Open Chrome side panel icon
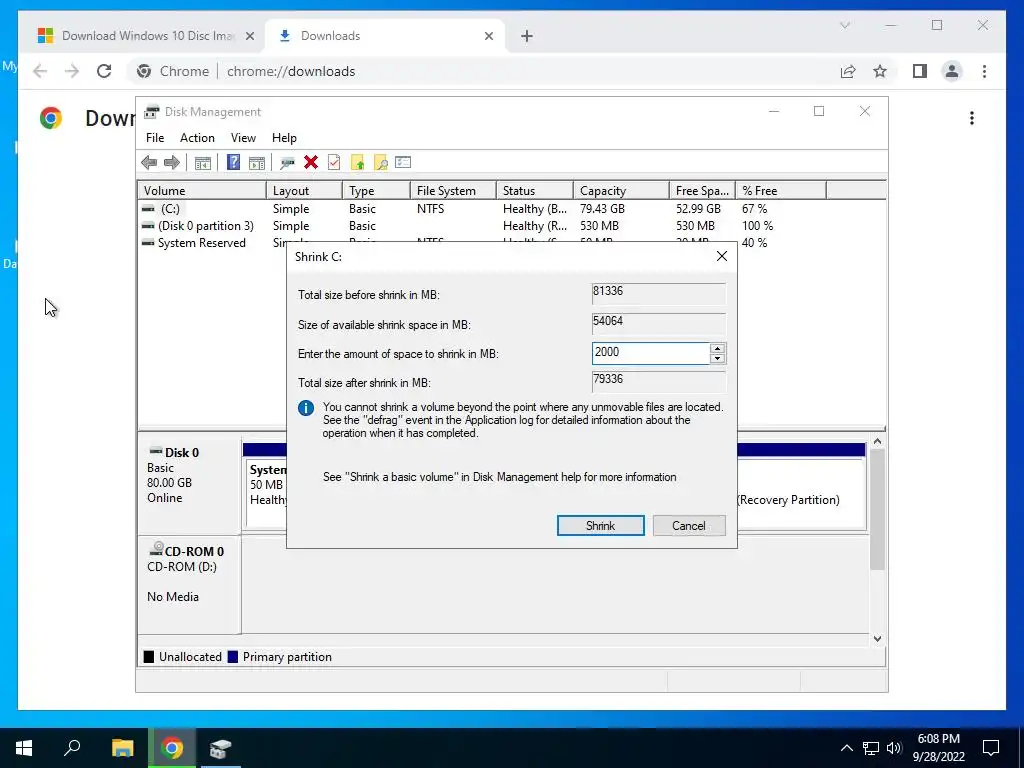The height and width of the screenshot is (768, 1024). coord(920,71)
